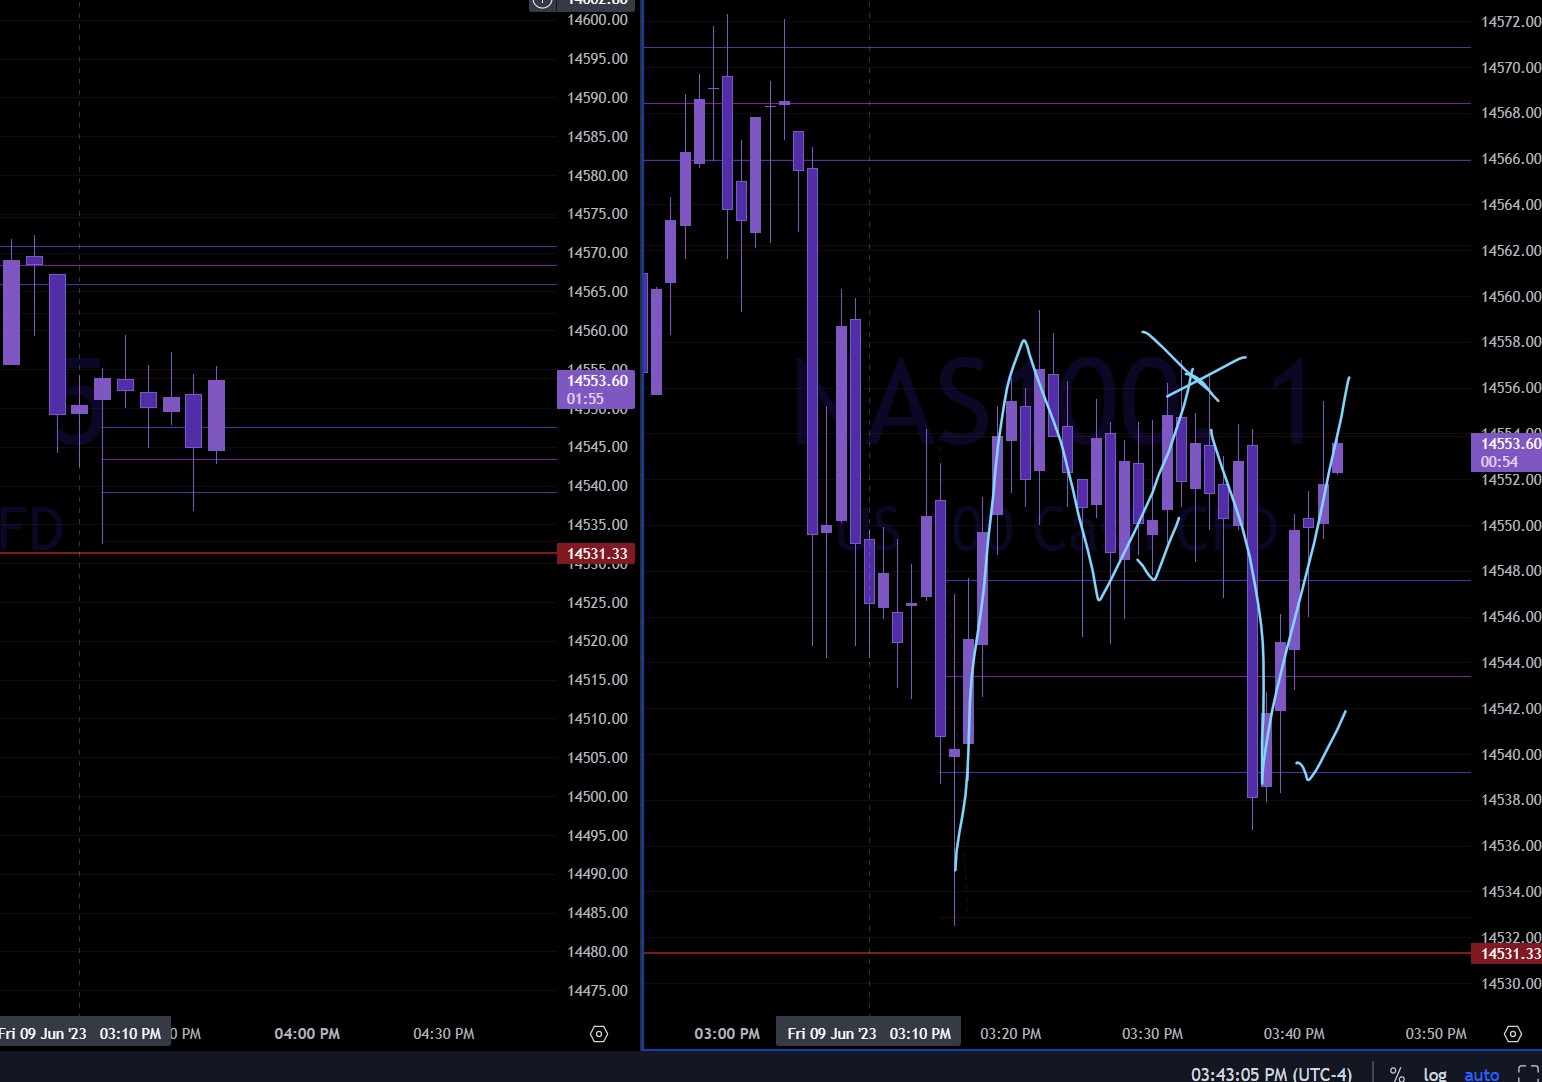Click the 04:00 PM time axis label

point(307,1033)
